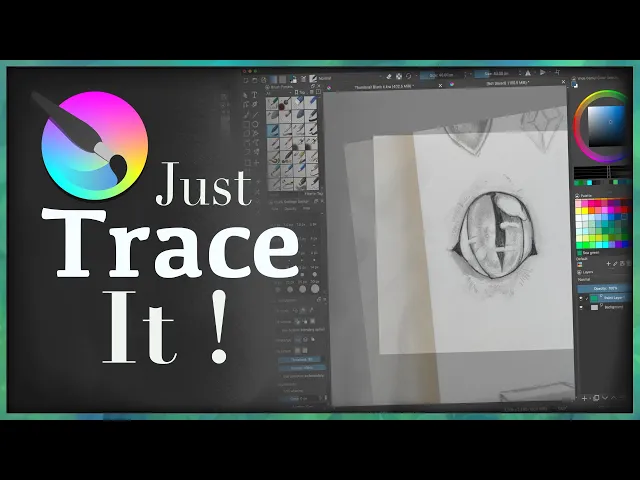Open the Normal blending mode dropdown in toolbar

tap(351, 77)
